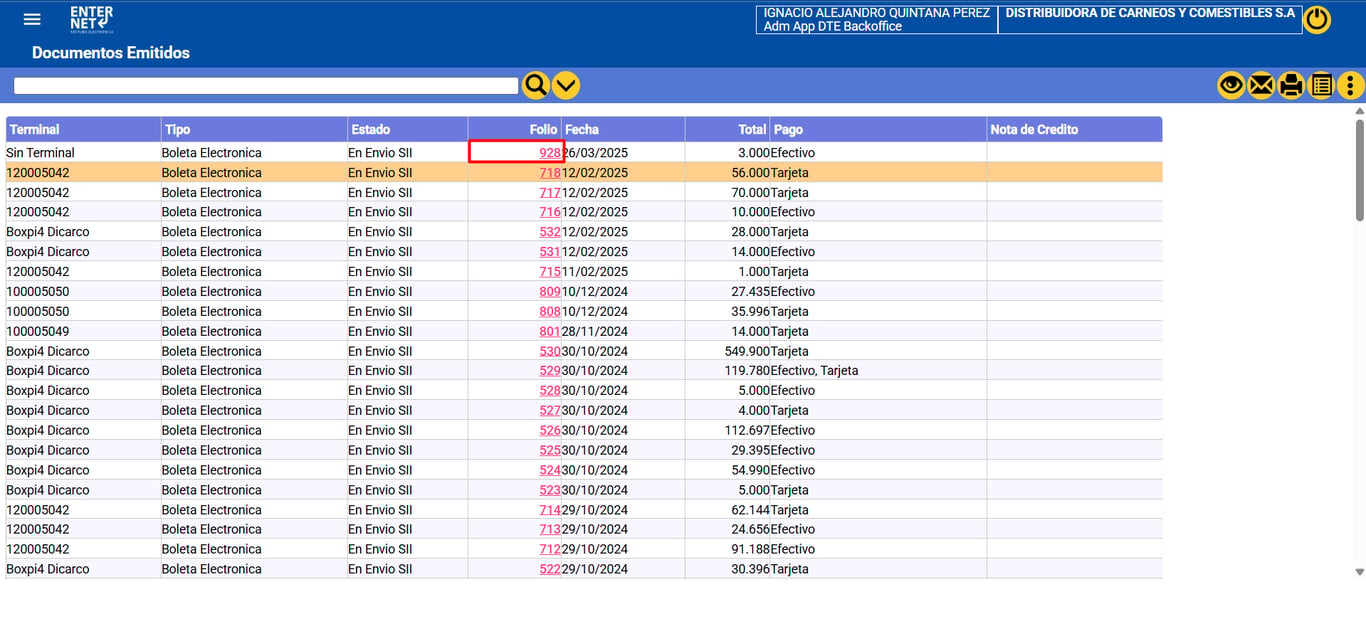Sort by Folio column header
The image size is (1366, 619).
click(x=514, y=129)
